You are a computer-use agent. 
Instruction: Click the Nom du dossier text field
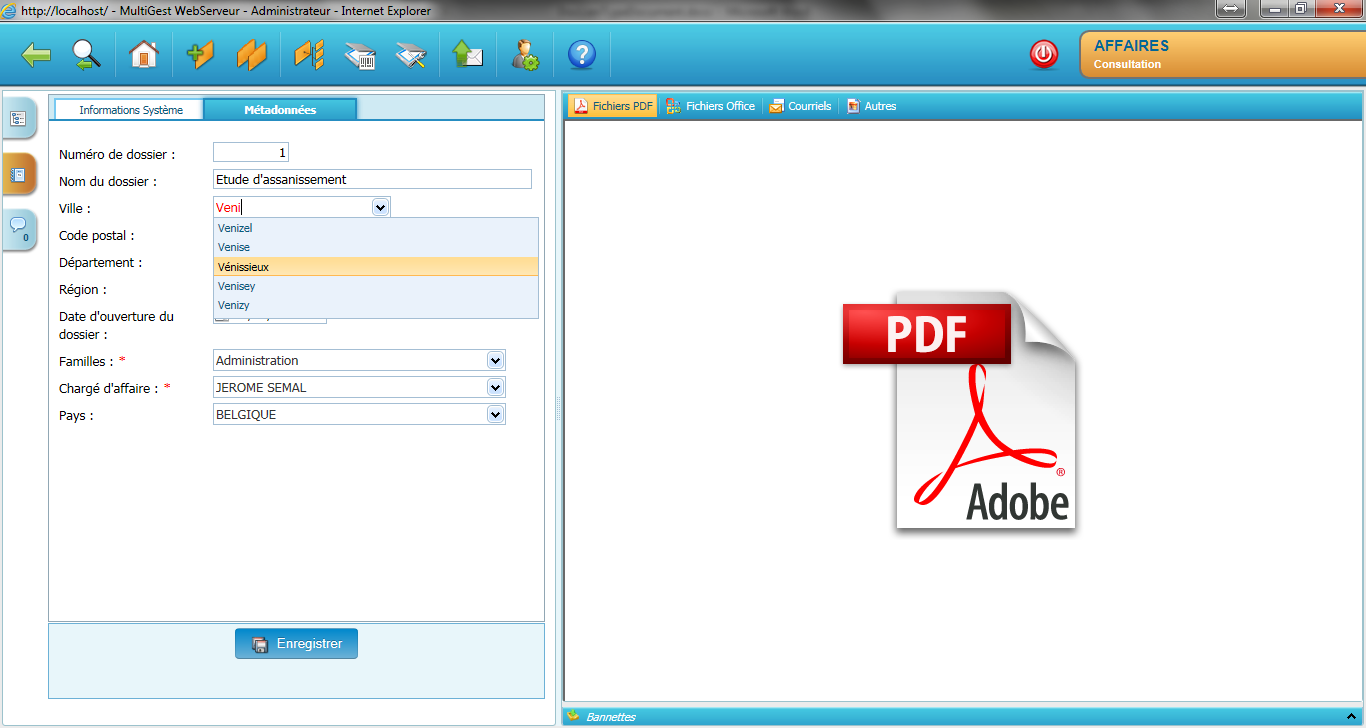[372, 180]
